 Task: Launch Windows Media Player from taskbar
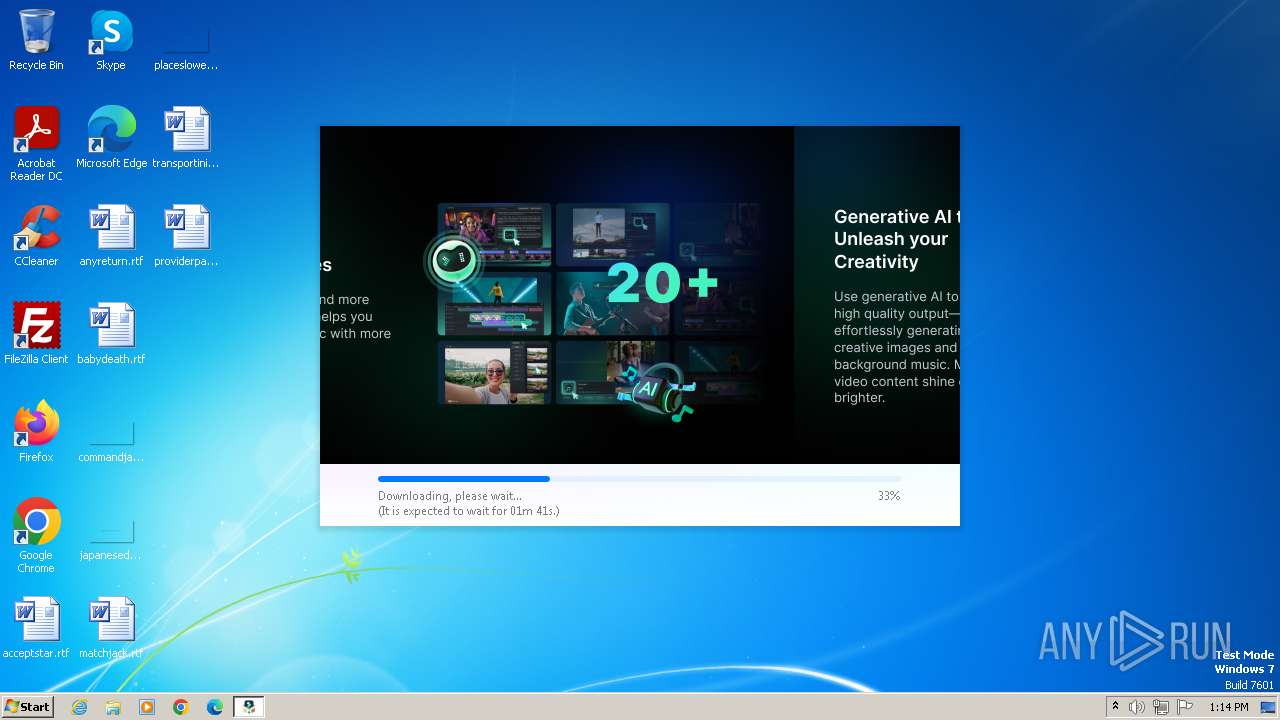click(x=147, y=707)
